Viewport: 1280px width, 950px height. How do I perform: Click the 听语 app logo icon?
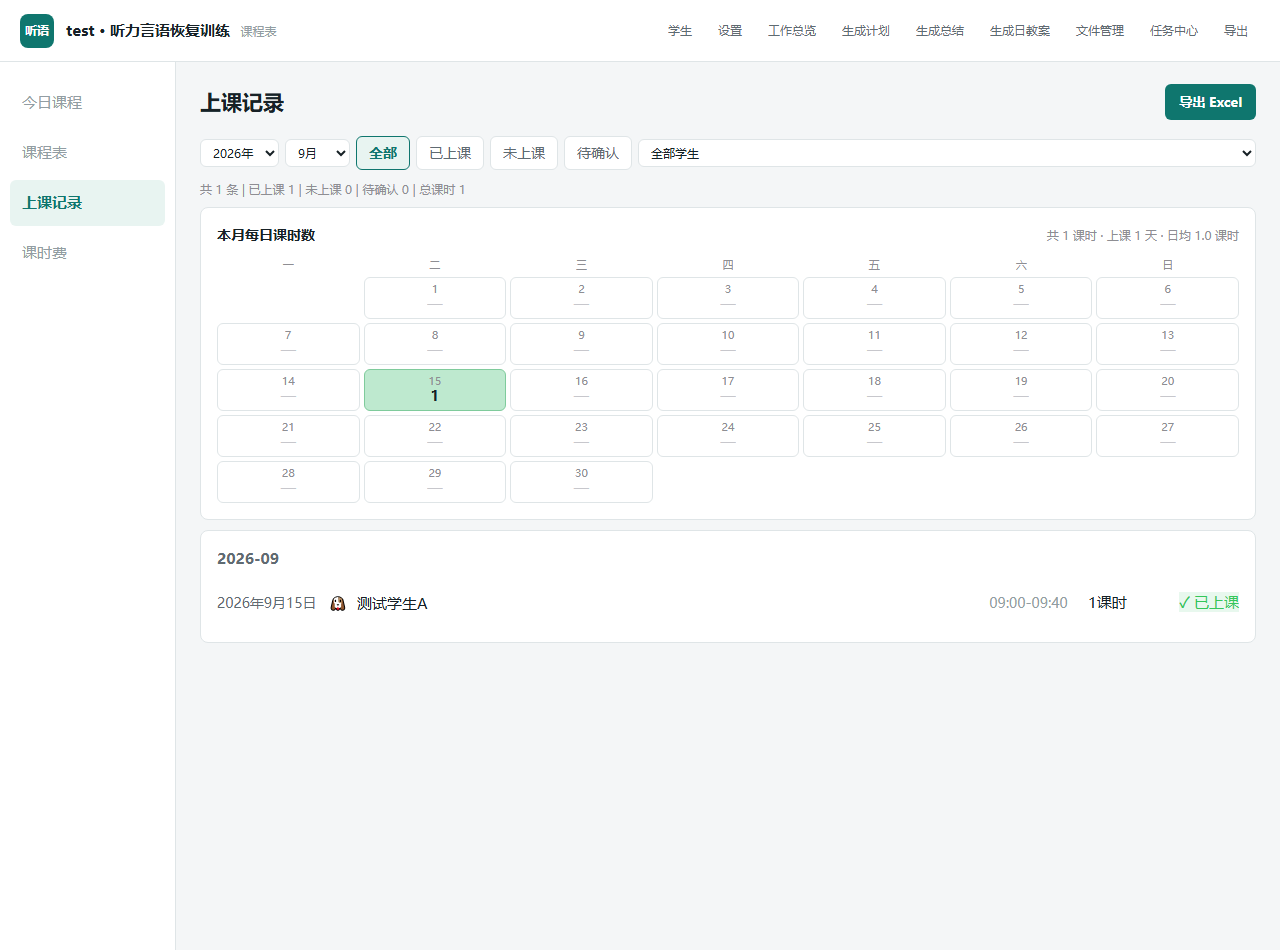pos(37,31)
